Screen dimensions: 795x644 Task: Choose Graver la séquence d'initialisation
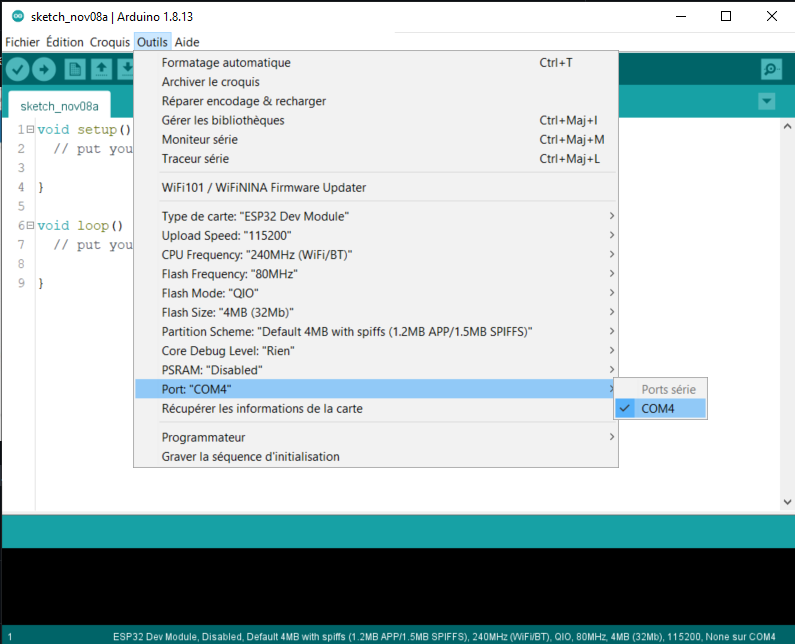pos(376,456)
